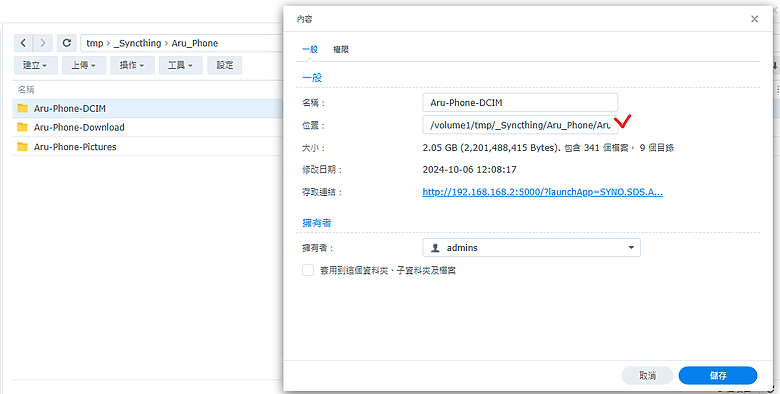Click the Aru-Phone-DCIM folder icon
780x394 pixels.
coord(22,108)
